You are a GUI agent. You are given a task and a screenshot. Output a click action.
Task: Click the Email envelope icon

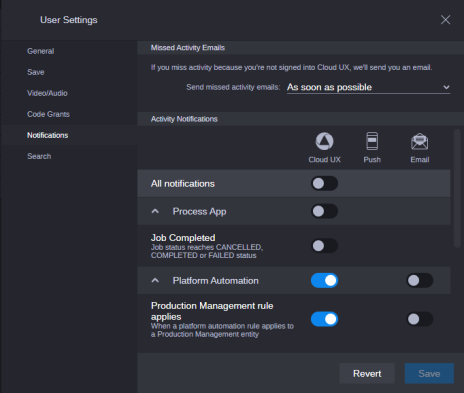(x=420, y=142)
